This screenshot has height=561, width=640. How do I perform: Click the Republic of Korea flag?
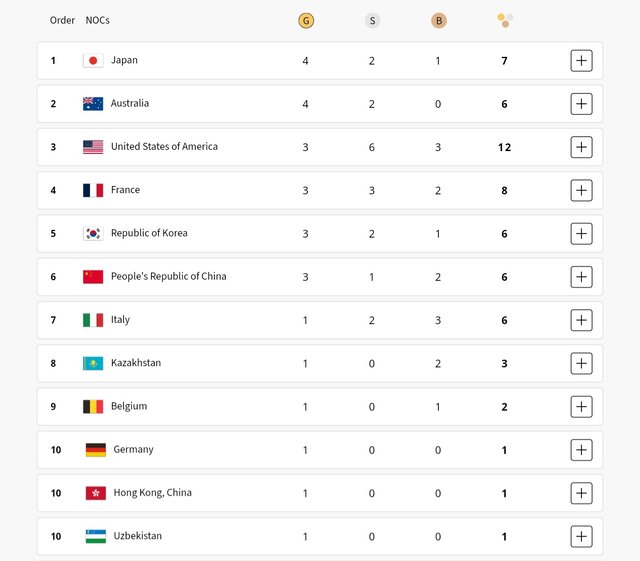coord(93,234)
